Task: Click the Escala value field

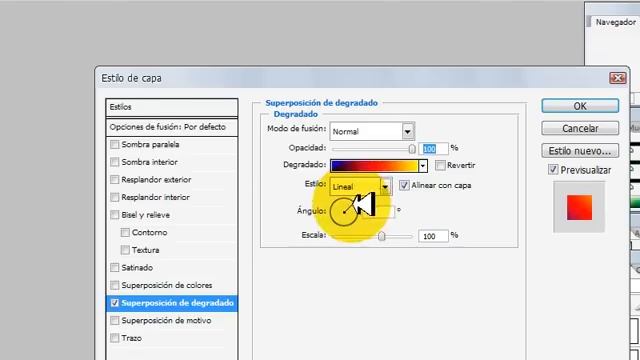Action: (x=433, y=236)
